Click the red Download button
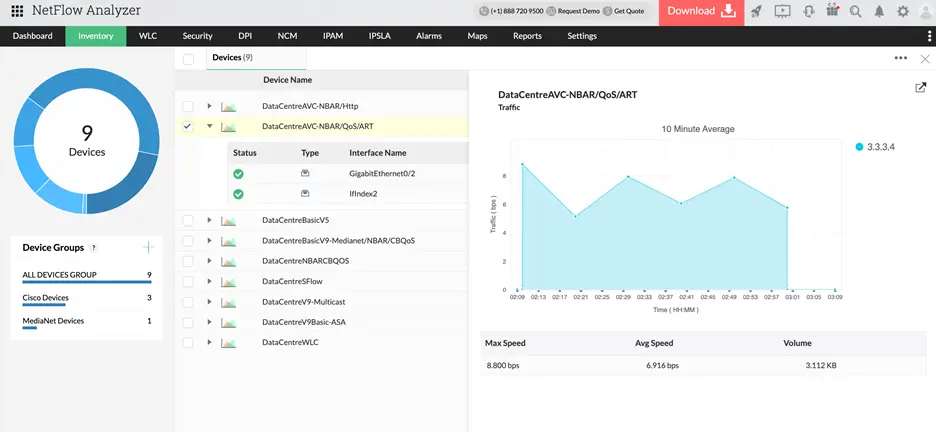Image resolution: width=936 pixels, height=432 pixels. point(701,11)
